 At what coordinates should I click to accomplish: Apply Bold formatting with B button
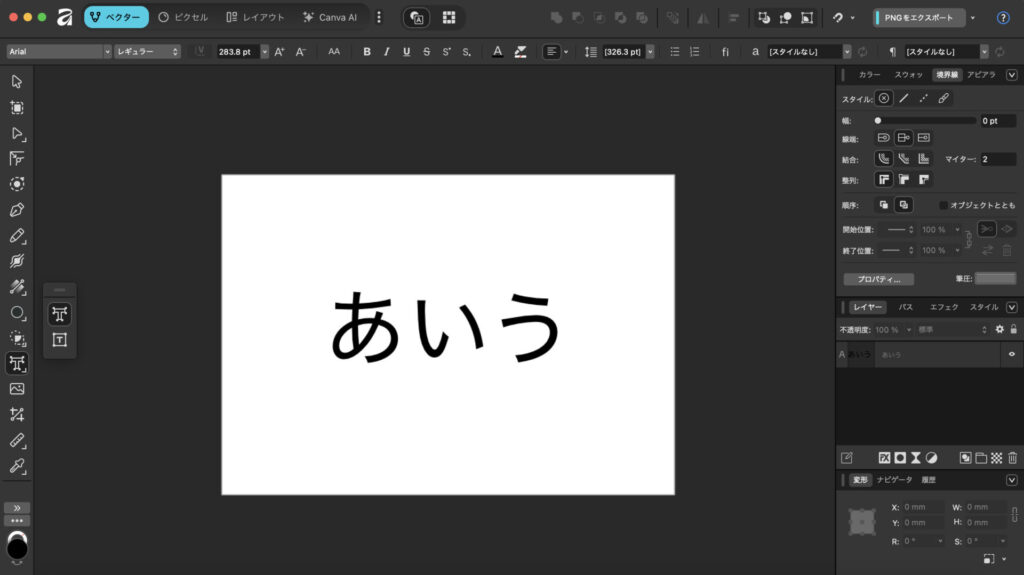click(x=367, y=51)
